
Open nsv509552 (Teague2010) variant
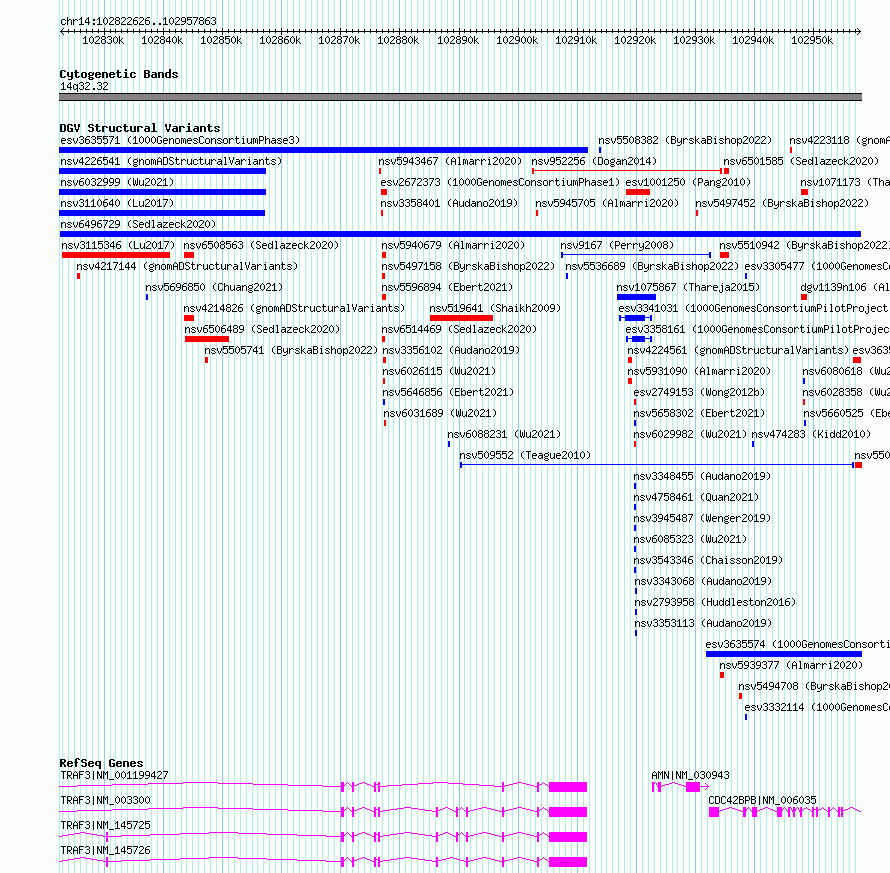(x=525, y=455)
